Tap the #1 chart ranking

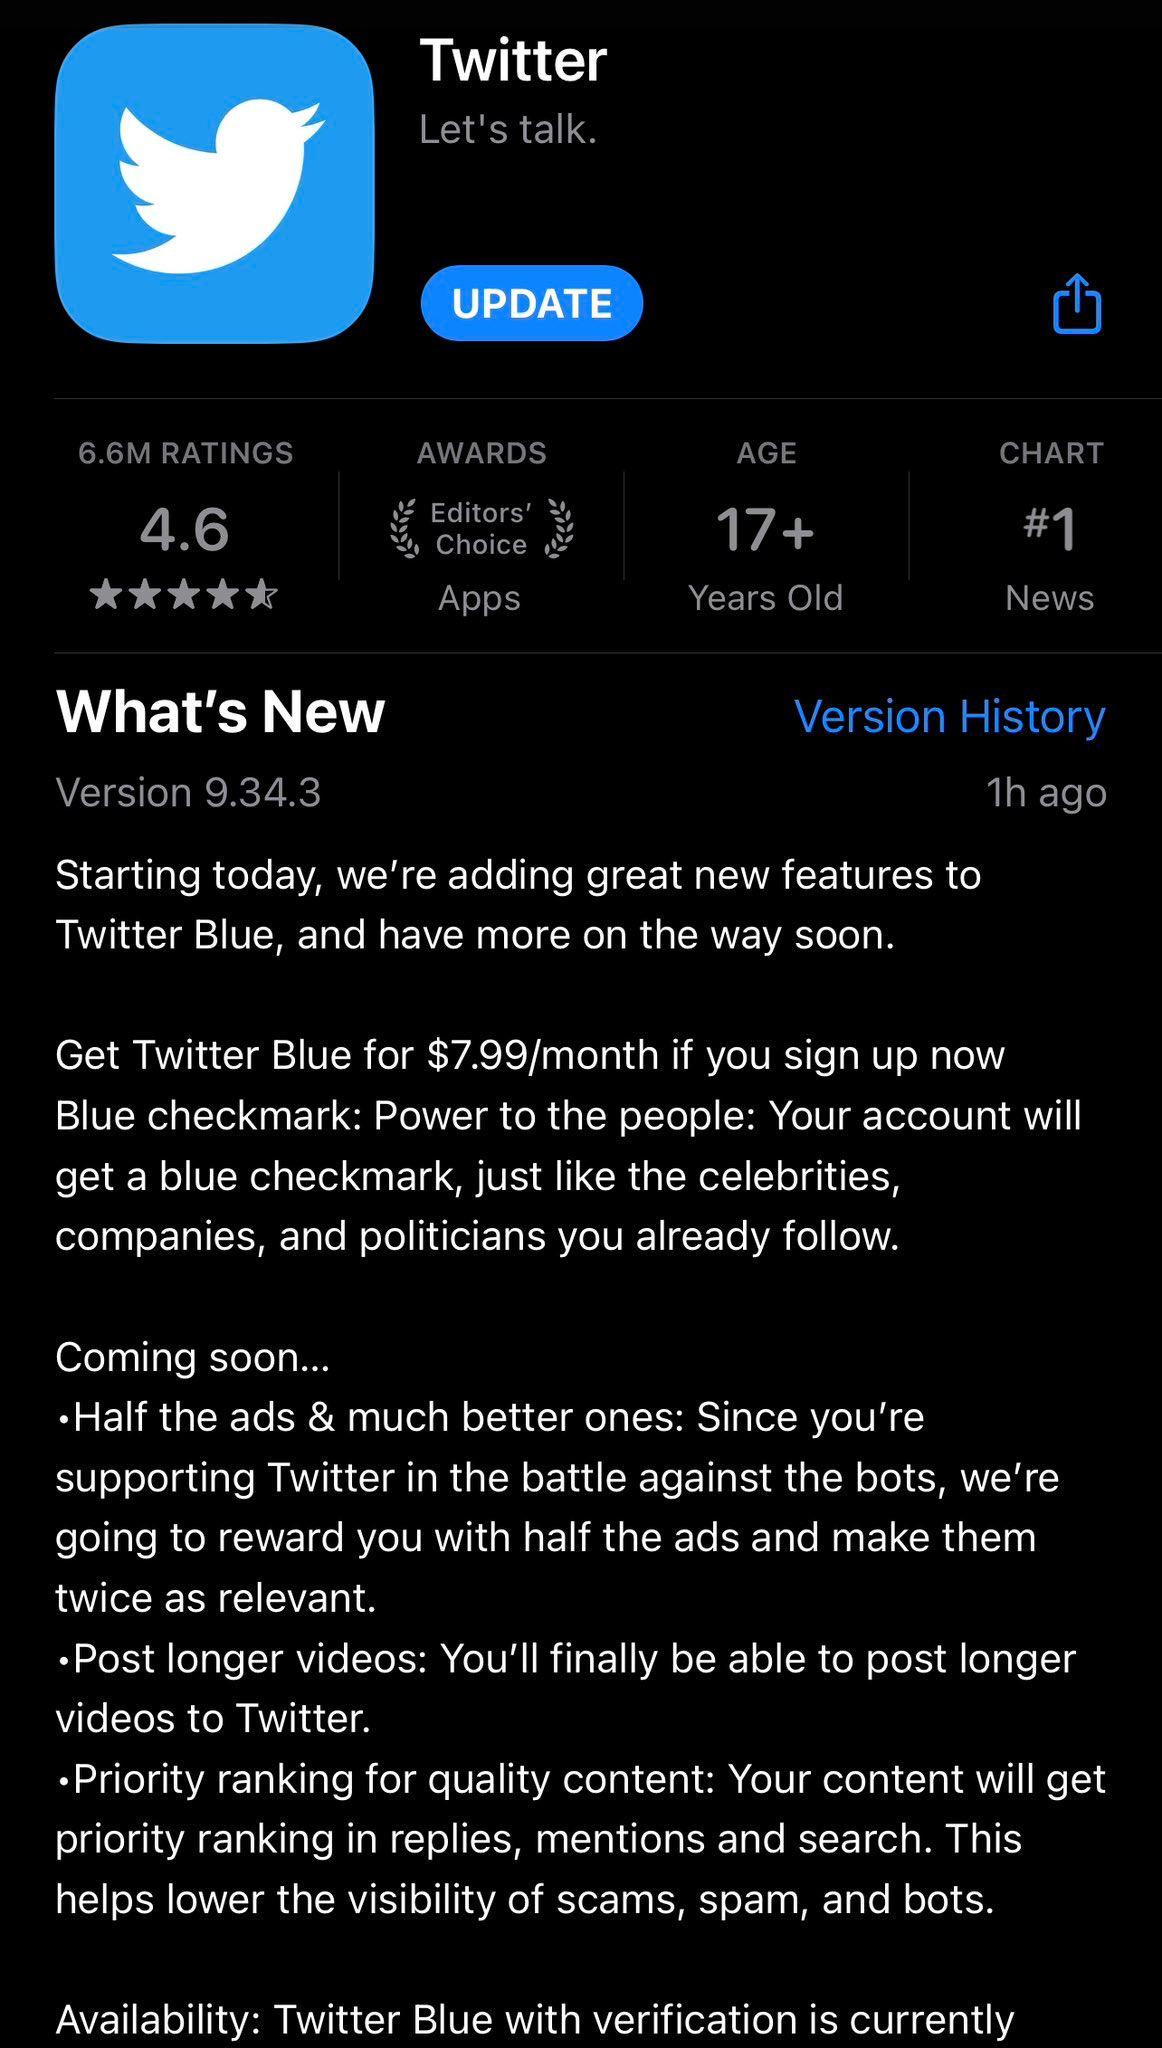tap(1050, 529)
